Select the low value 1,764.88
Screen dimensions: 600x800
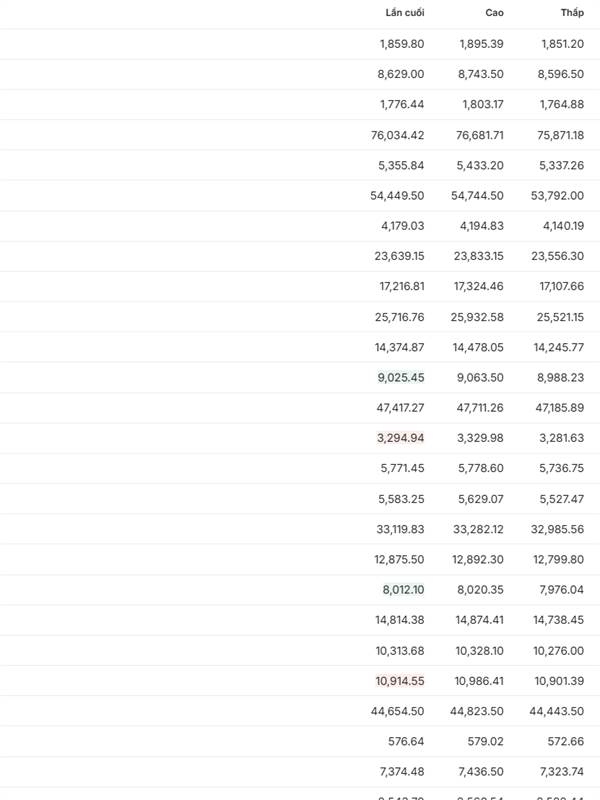coord(562,104)
